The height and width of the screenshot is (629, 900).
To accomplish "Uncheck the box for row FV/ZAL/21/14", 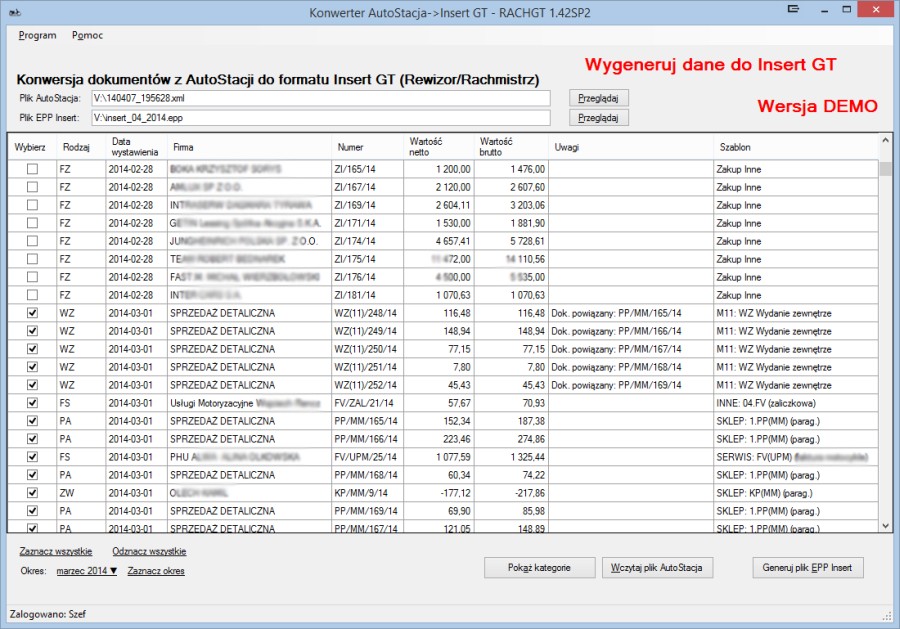I will coord(32,403).
